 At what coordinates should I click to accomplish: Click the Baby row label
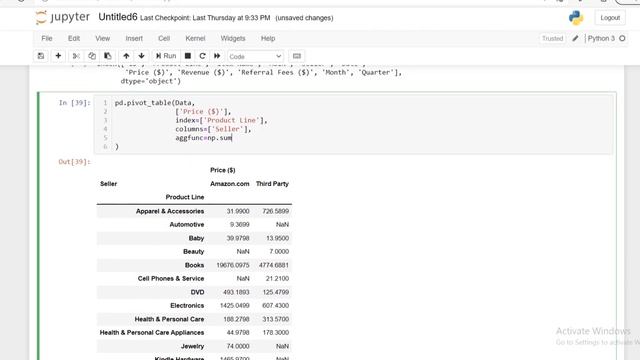click(196, 238)
